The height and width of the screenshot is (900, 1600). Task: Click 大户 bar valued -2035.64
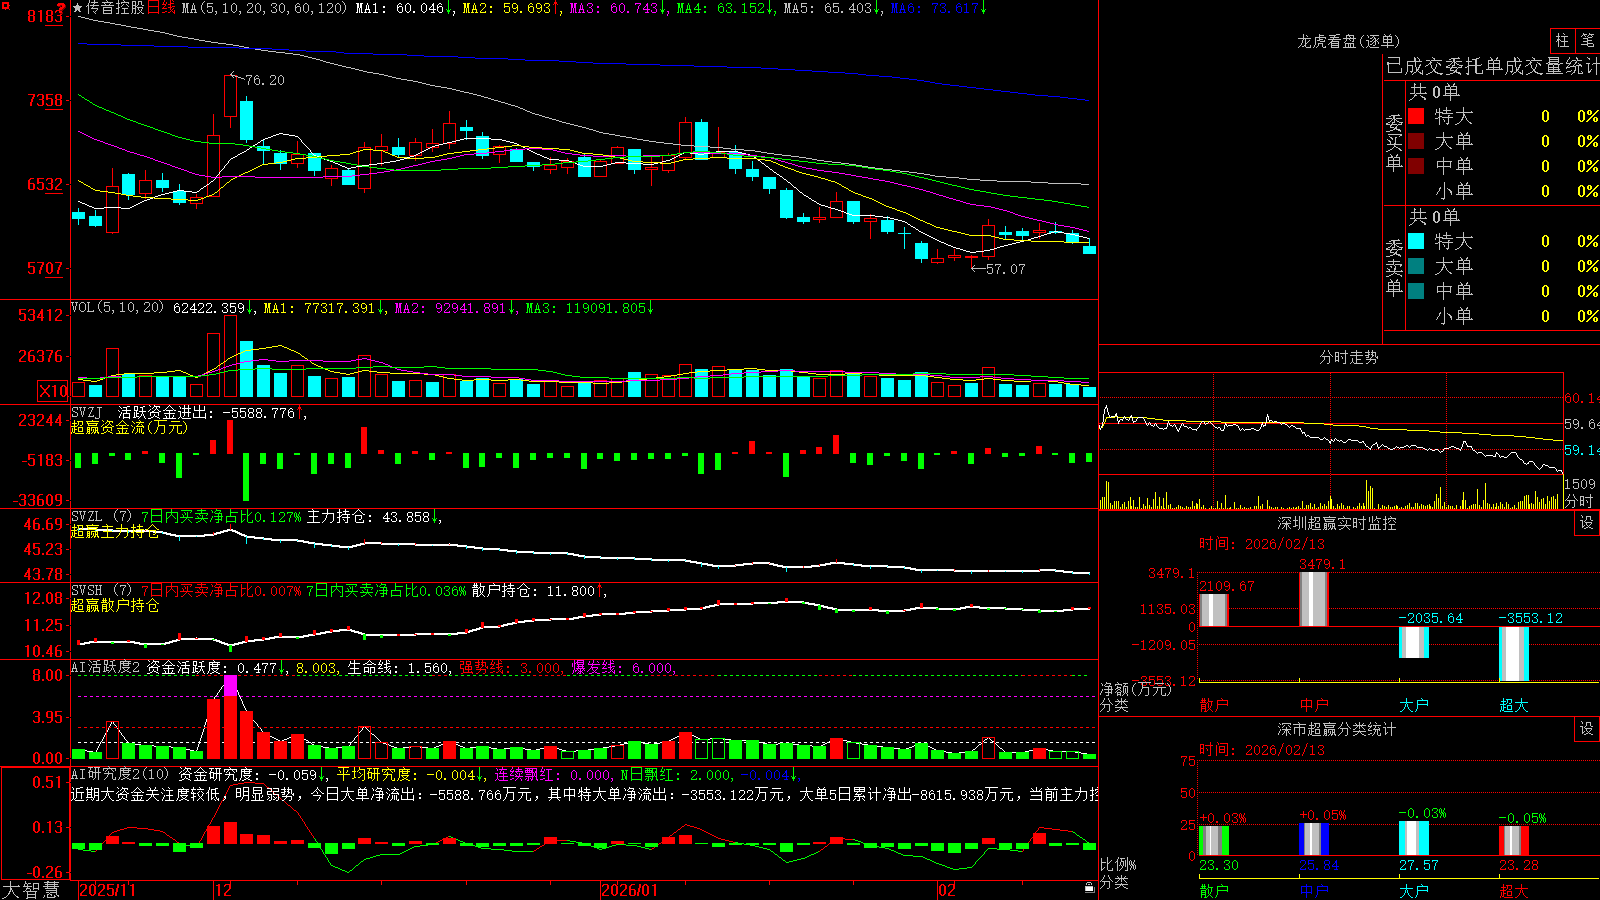(1413, 642)
